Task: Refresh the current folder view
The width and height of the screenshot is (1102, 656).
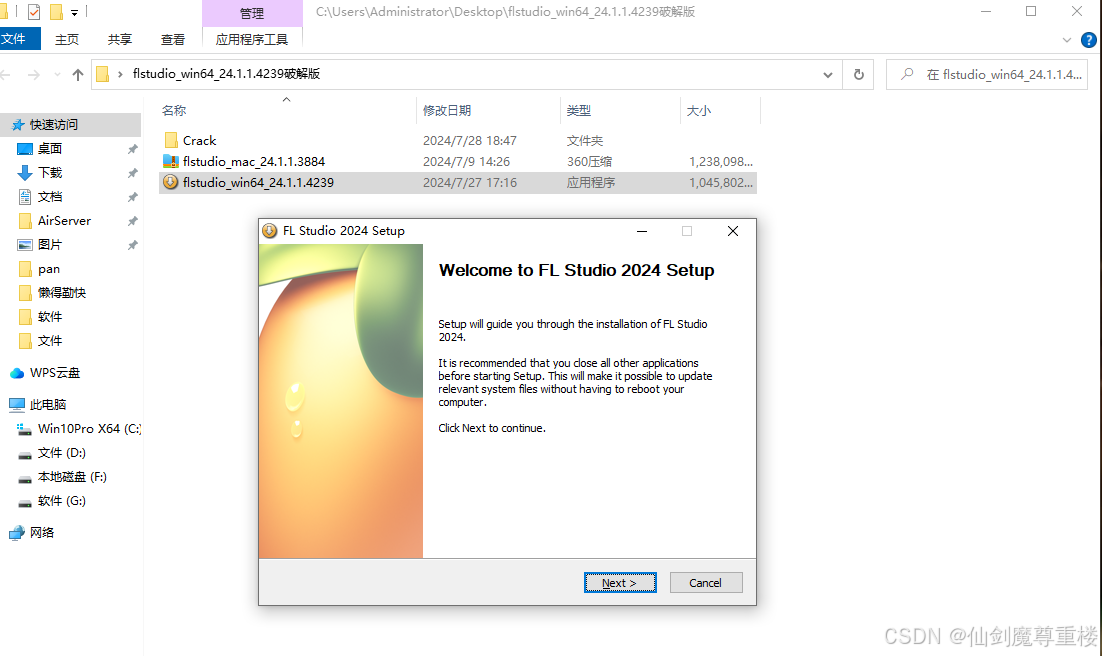Action: click(x=858, y=74)
